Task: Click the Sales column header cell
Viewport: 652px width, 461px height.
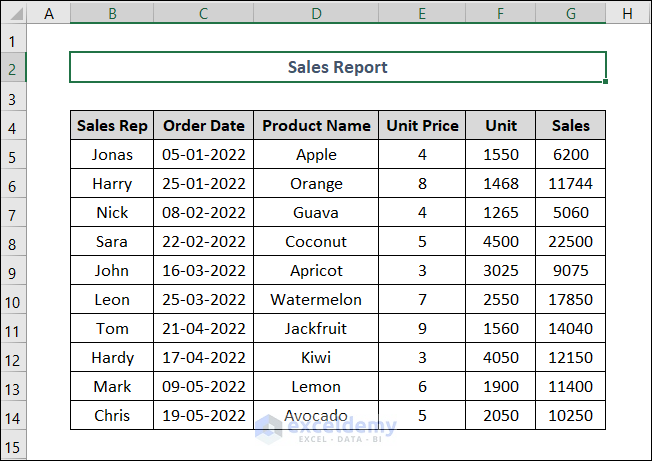Action: pos(570,126)
